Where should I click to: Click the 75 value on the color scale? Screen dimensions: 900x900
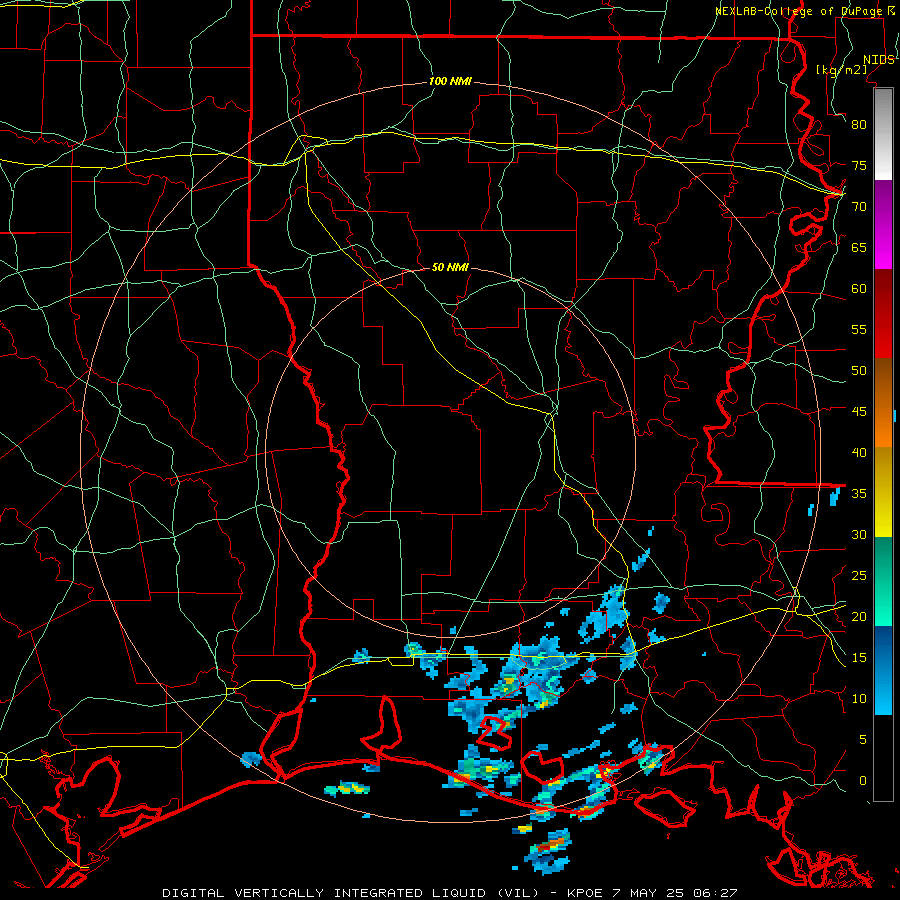tap(859, 166)
